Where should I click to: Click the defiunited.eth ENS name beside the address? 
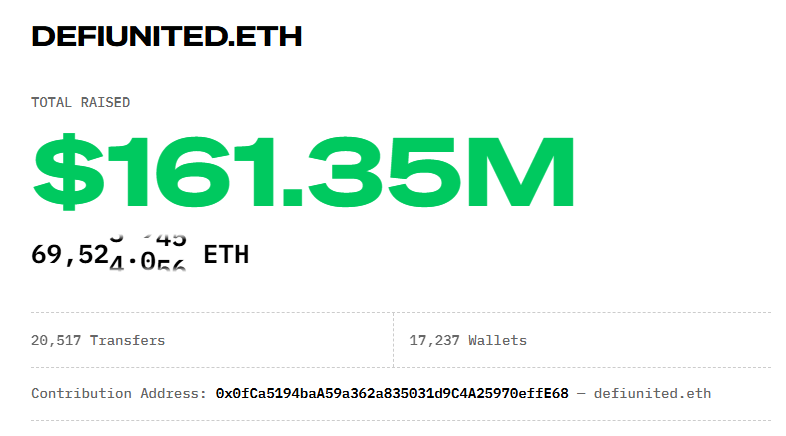coord(652,393)
